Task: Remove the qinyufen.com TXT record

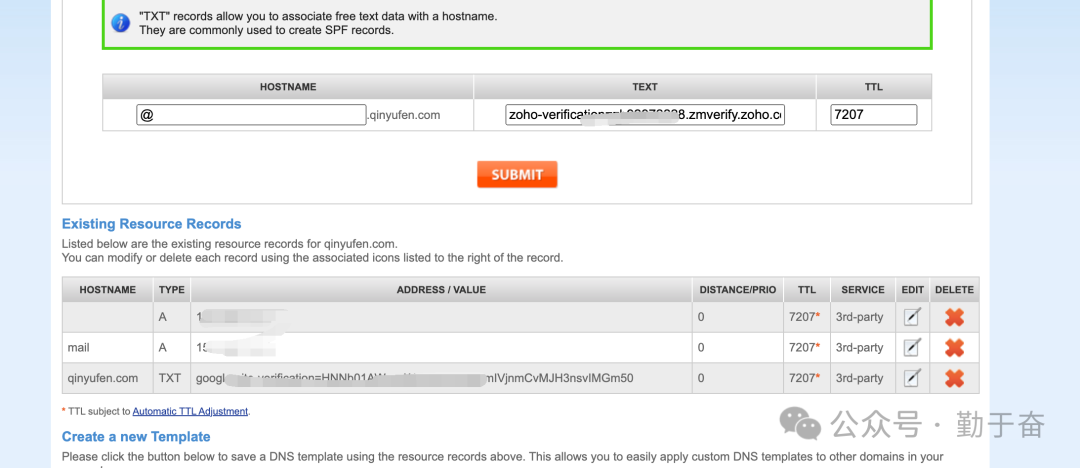Action: pyautogui.click(x=954, y=378)
